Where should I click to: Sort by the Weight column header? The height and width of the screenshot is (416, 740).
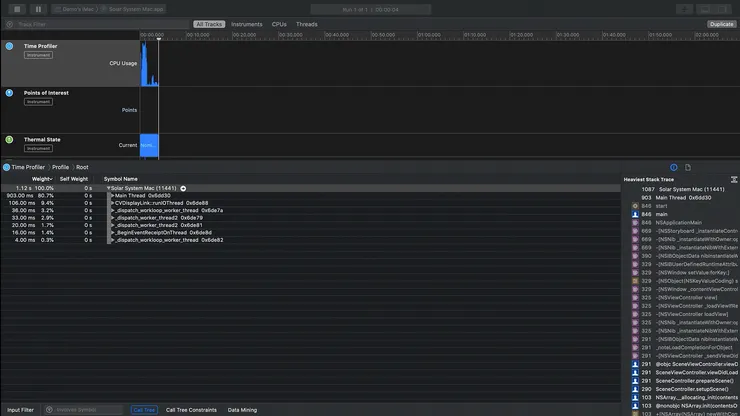coord(42,179)
